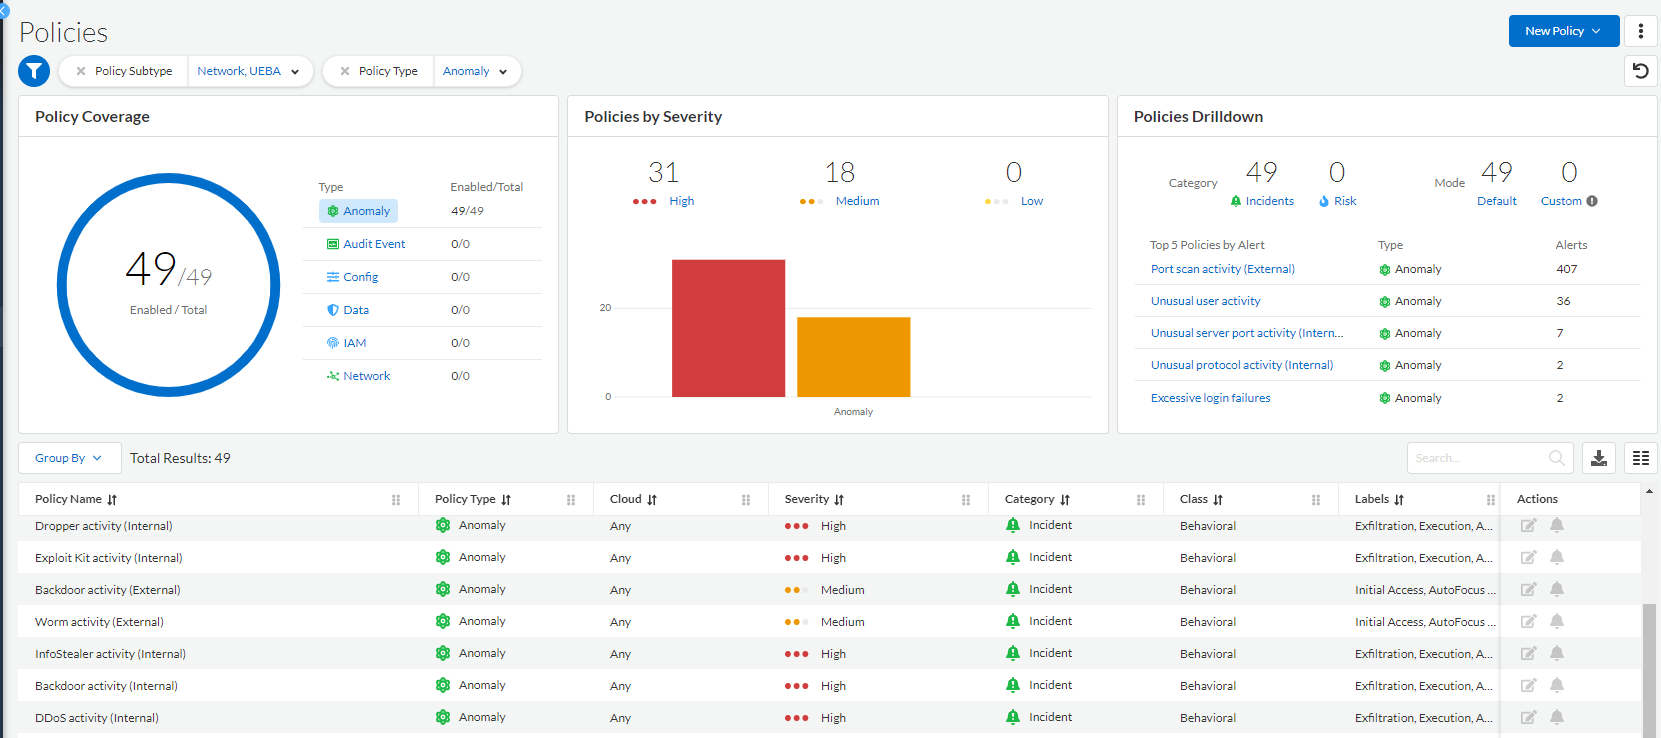Viewport: 1661px width, 738px height.
Task: Click the red High severity bar
Action: (728, 328)
